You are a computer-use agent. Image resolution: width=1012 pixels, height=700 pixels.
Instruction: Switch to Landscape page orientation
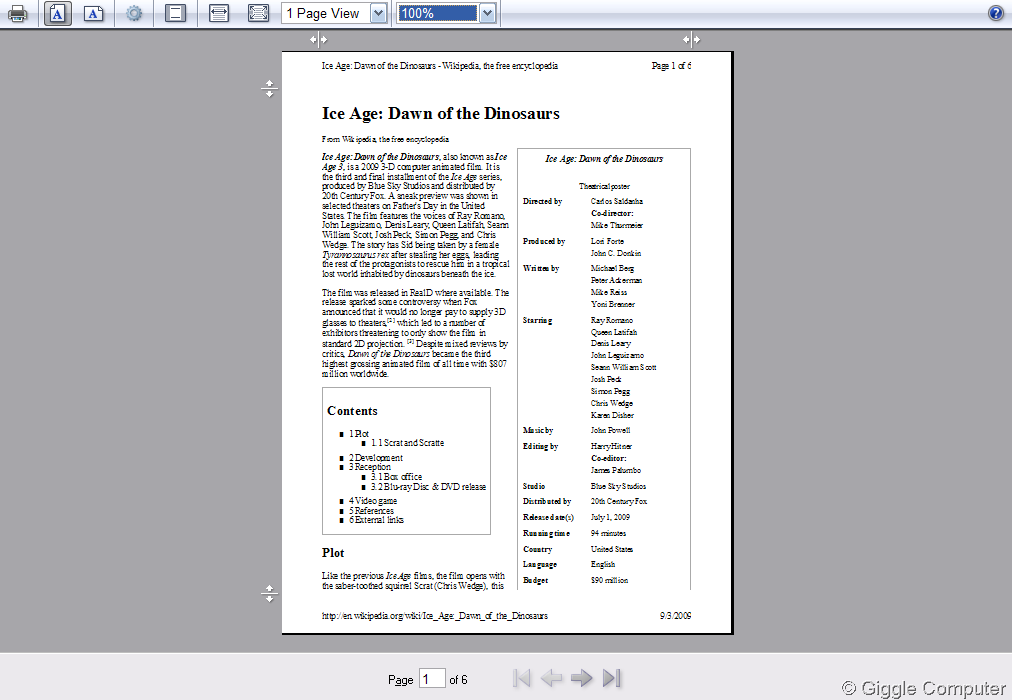pyautogui.click(x=94, y=13)
